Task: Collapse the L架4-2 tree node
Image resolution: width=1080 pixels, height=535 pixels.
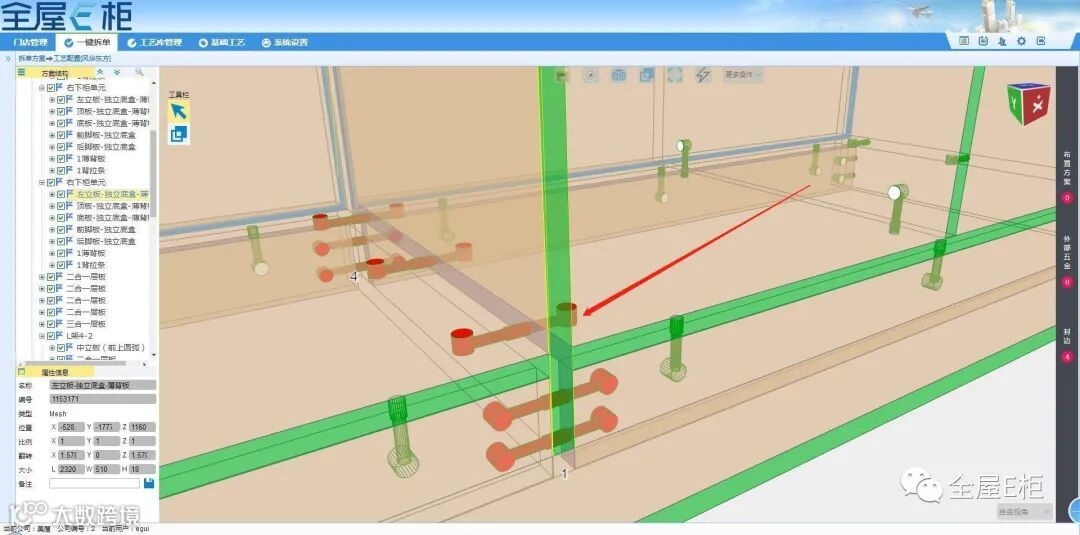Action: coord(42,336)
